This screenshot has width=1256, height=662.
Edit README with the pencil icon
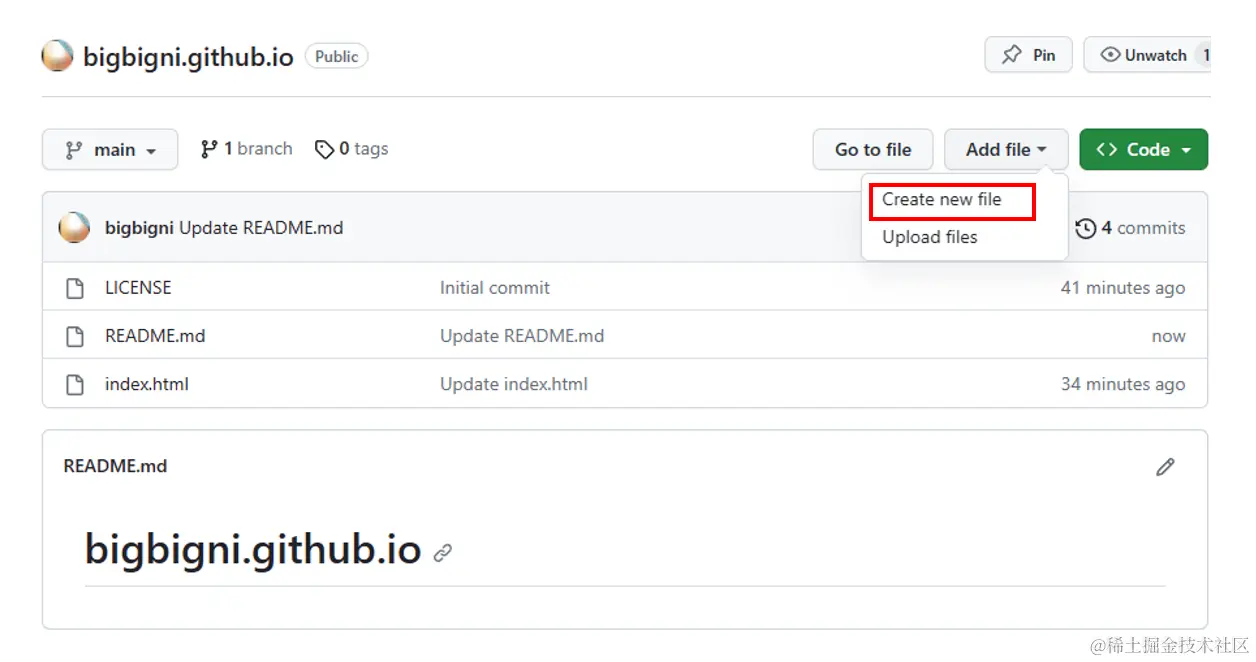tap(1165, 467)
